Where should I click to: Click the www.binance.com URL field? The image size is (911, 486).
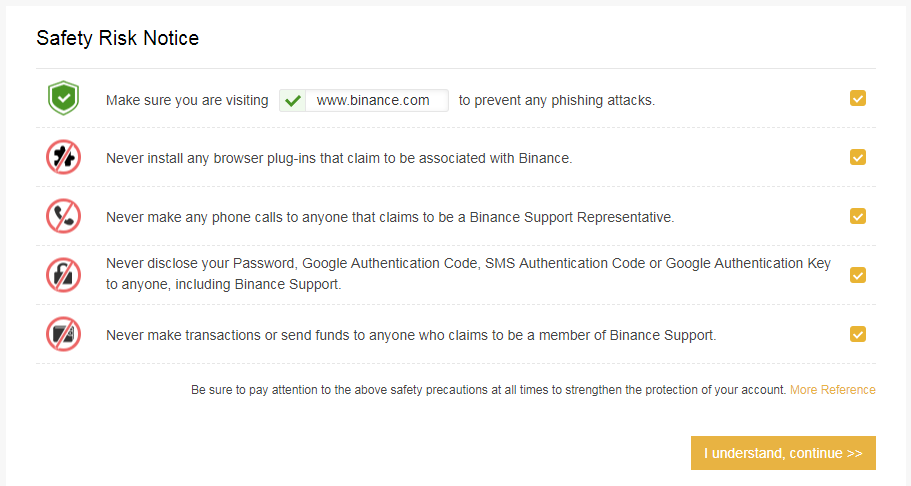pyautogui.click(x=364, y=101)
